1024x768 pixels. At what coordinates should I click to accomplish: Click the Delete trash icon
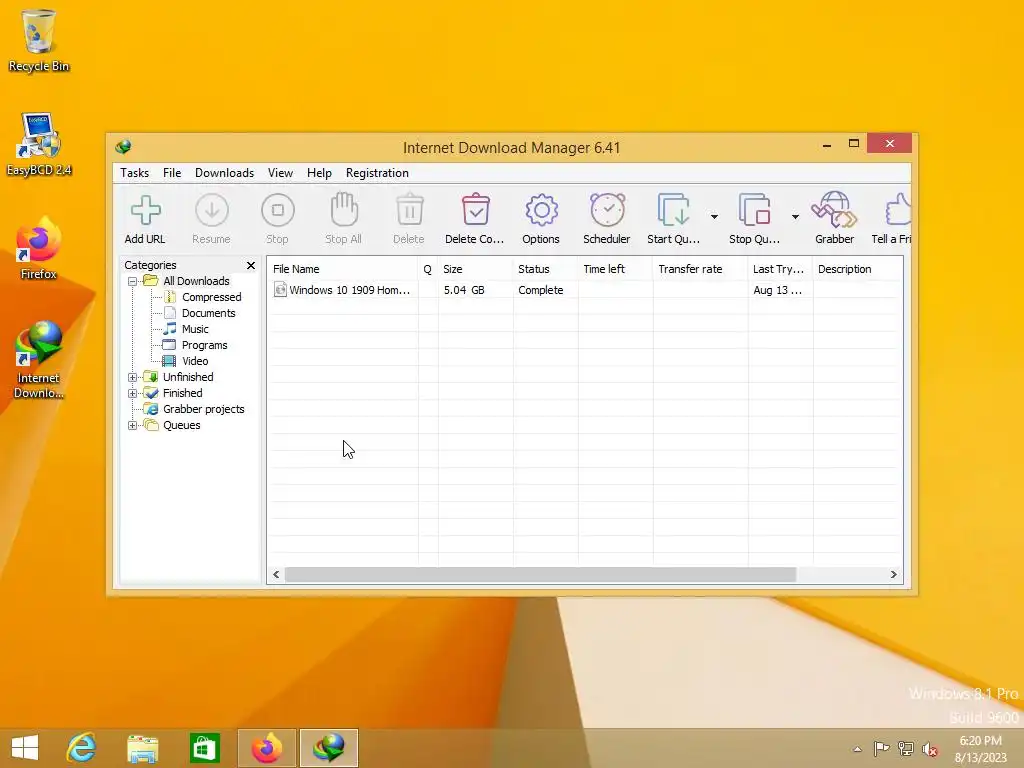[x=409, y=210]
